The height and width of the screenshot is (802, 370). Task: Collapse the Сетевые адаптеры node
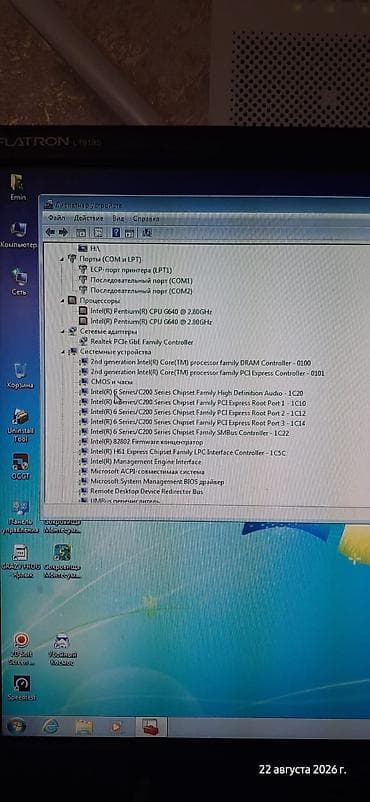[62, 331]
